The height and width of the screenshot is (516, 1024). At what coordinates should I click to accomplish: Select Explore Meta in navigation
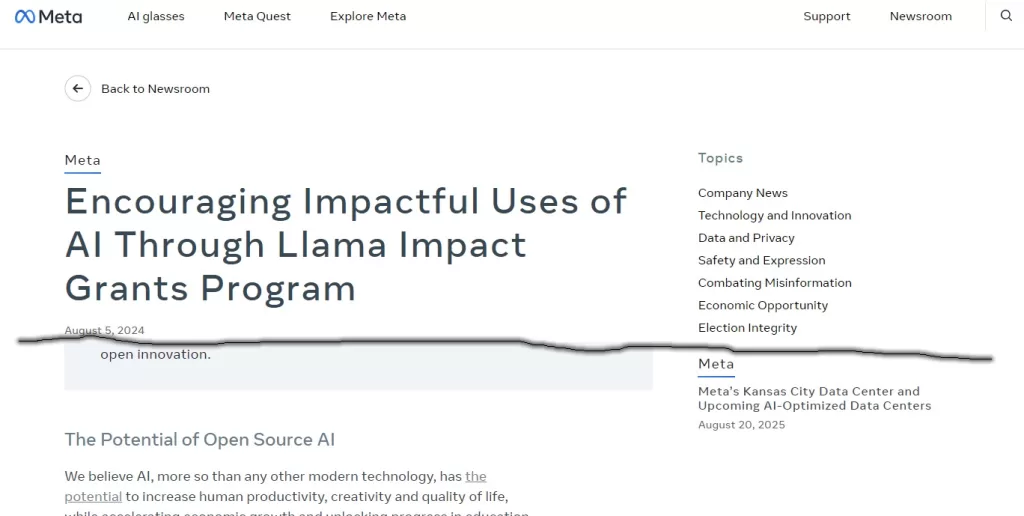[x=368, y=17]
